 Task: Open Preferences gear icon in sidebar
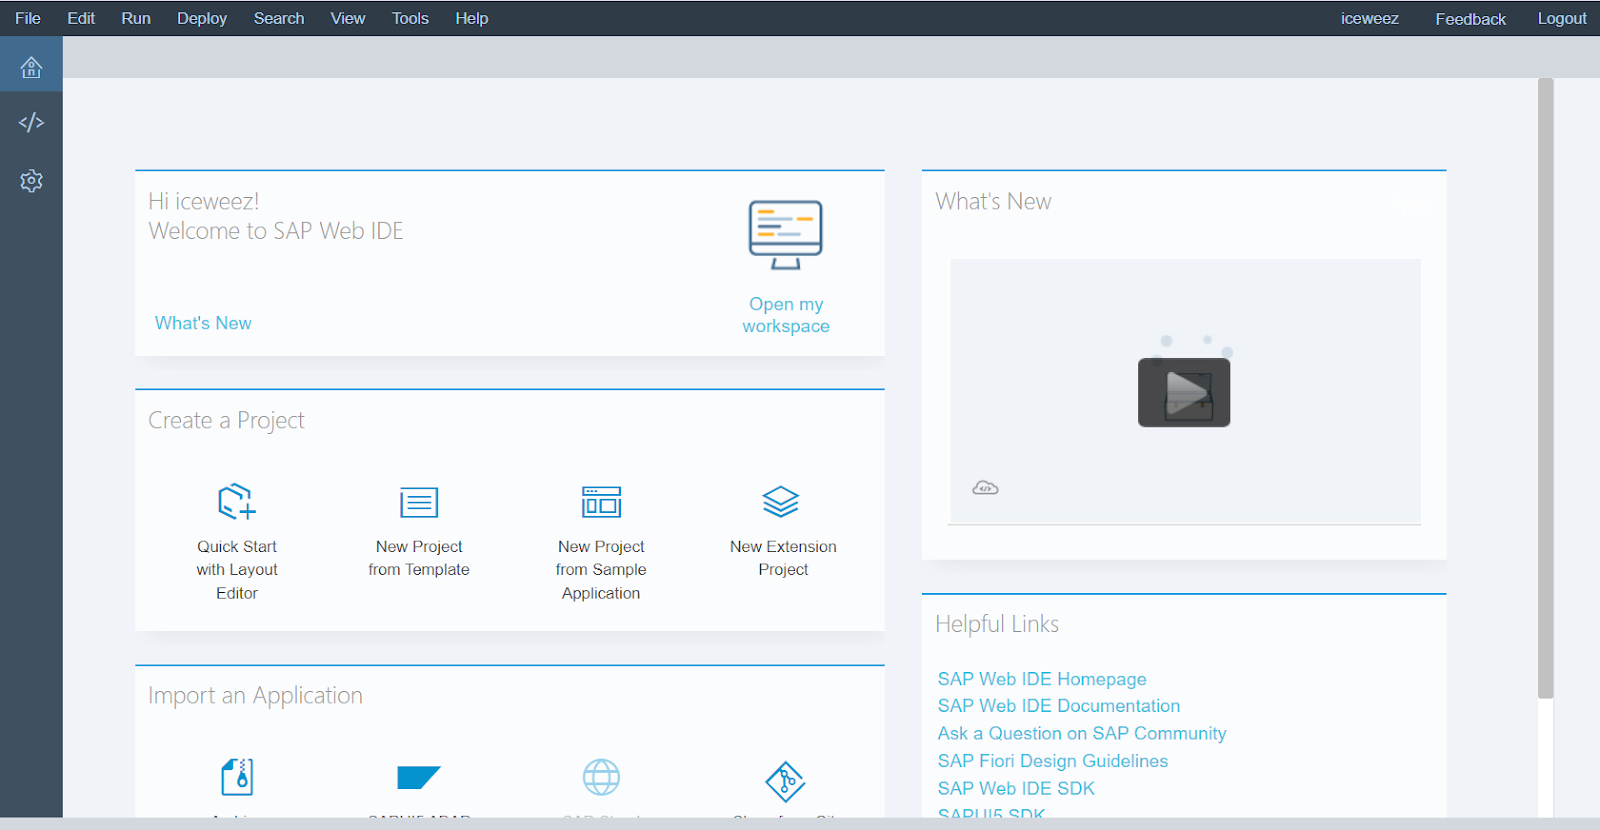point(31,181)
